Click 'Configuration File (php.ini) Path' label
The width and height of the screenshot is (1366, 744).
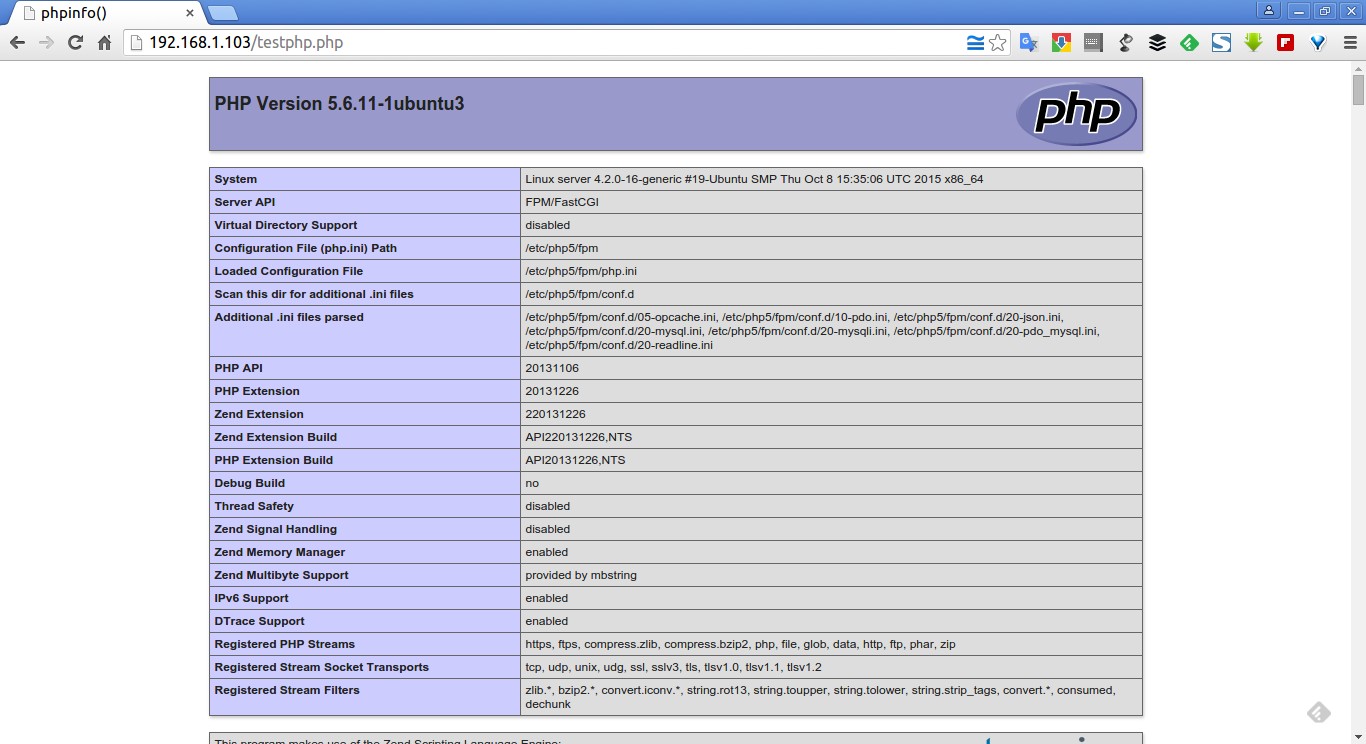305,248
